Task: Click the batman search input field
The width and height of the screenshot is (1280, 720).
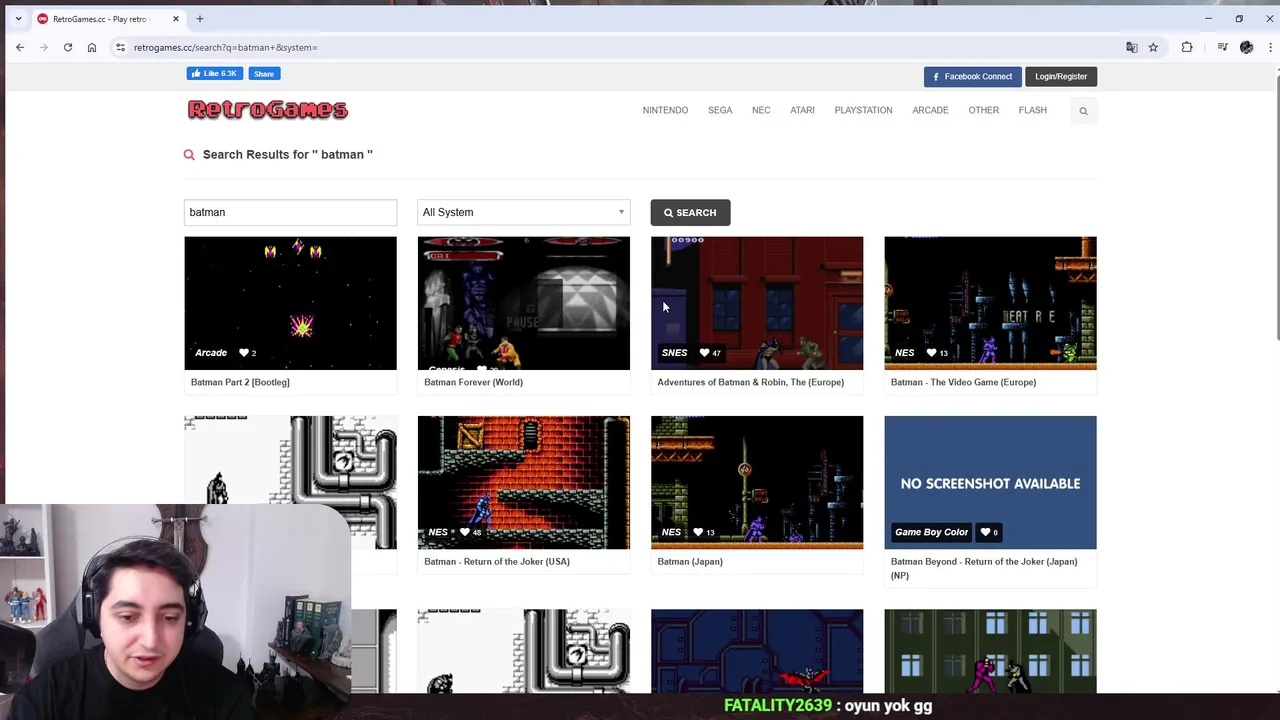Action: (x=290, y=212)
